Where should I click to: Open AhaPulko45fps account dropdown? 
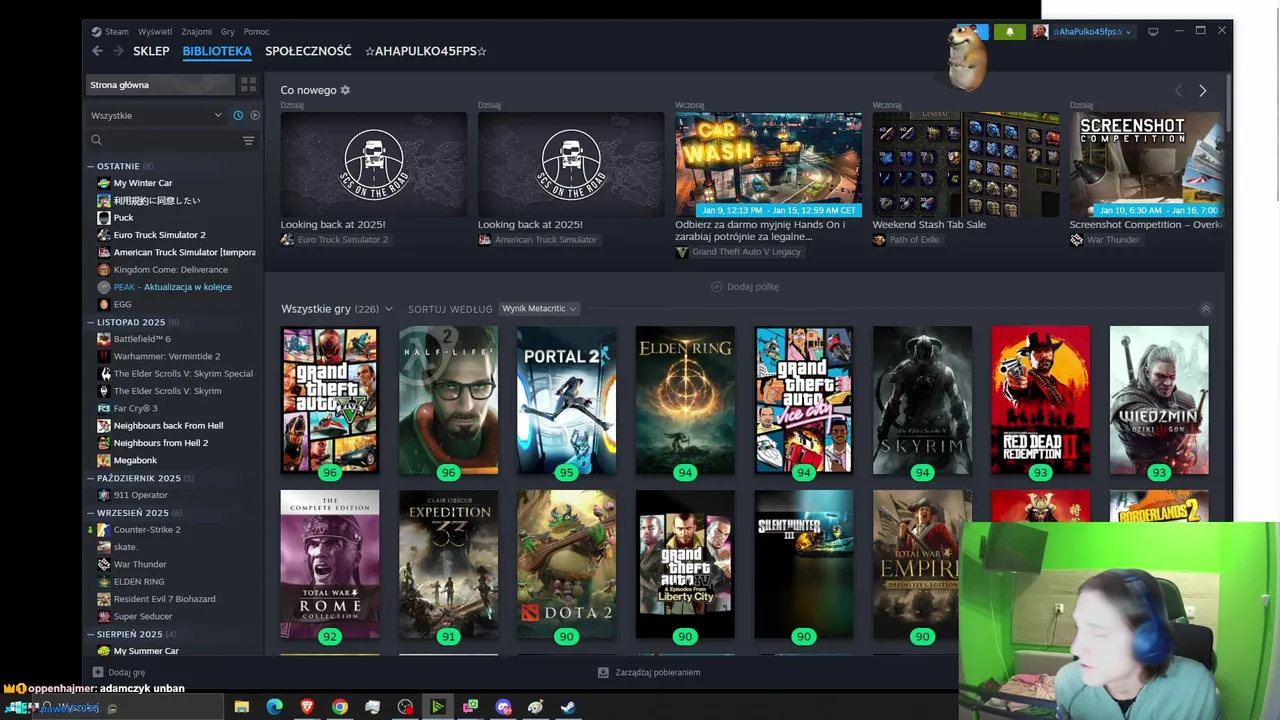pyautogui.click(x=1090, y=32)
